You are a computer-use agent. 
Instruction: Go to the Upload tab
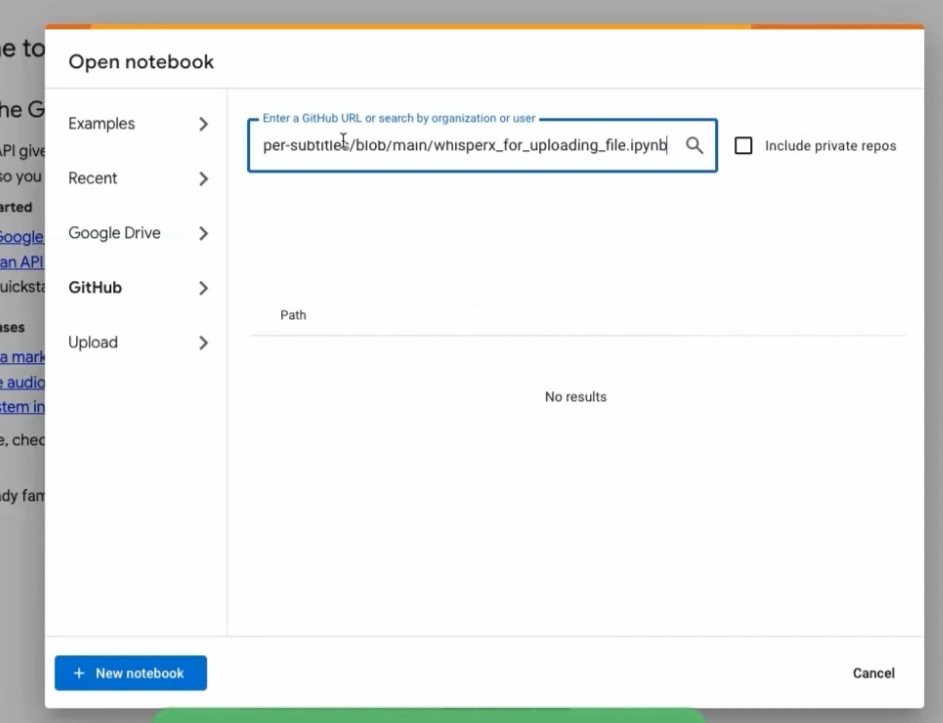[93, 342]
